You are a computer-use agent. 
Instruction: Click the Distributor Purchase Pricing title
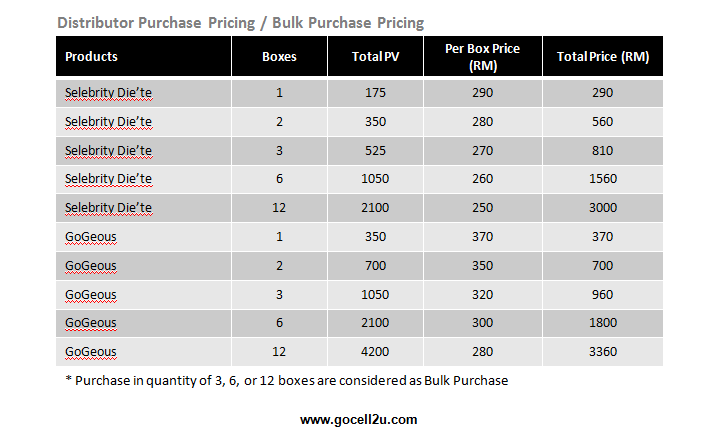(x=156, y=23)
